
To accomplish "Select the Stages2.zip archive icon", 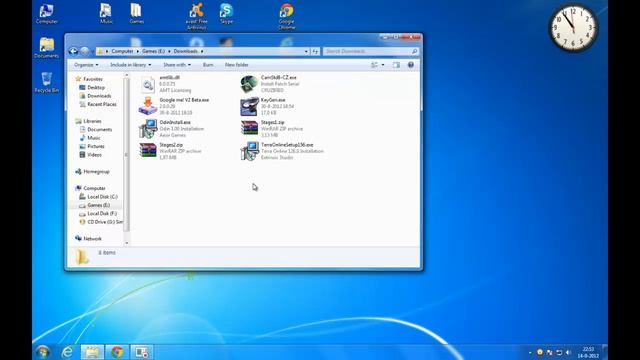I will point(148,151).
